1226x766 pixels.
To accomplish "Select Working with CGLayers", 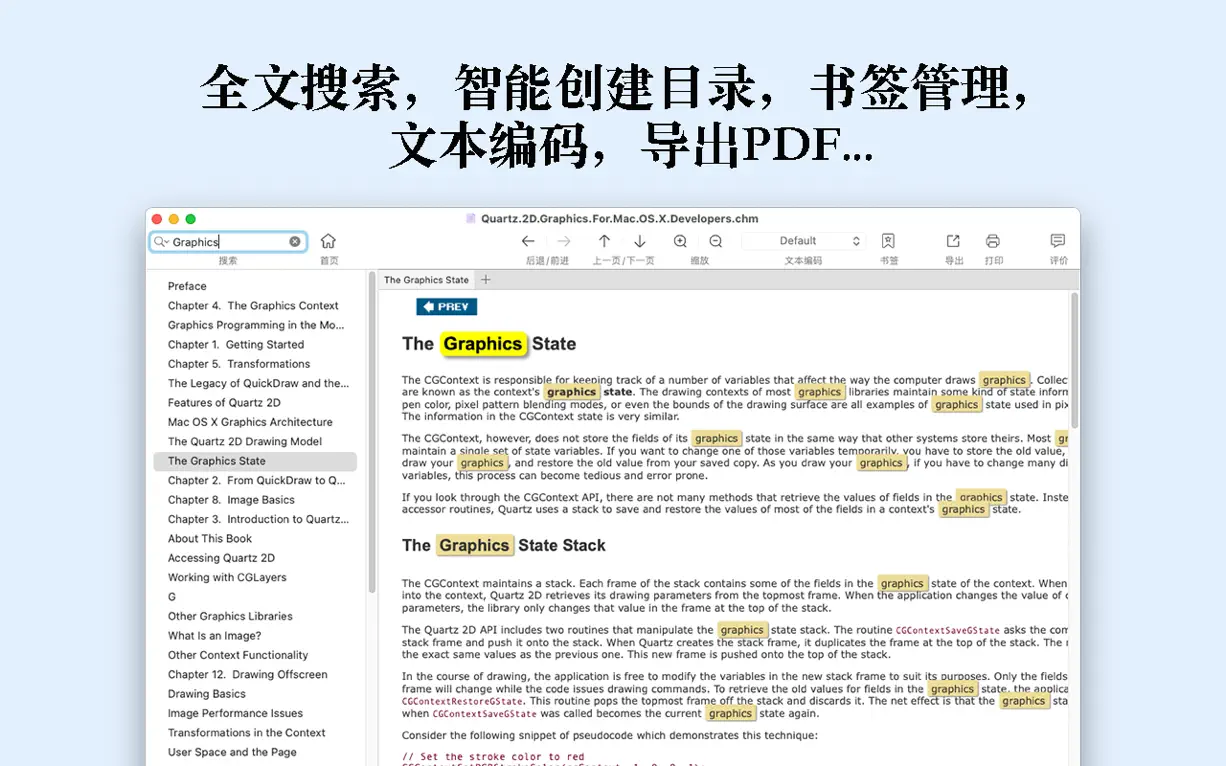I will tap(227, 577).
